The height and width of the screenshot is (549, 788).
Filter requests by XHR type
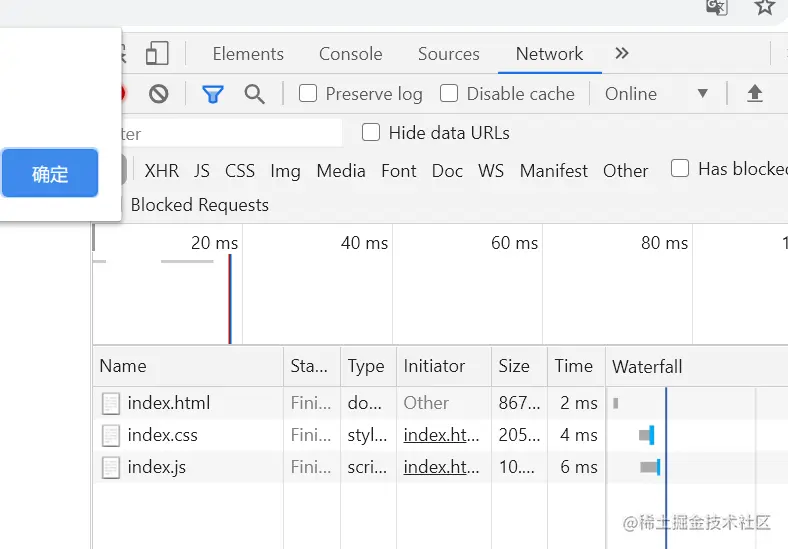[162, 171]
